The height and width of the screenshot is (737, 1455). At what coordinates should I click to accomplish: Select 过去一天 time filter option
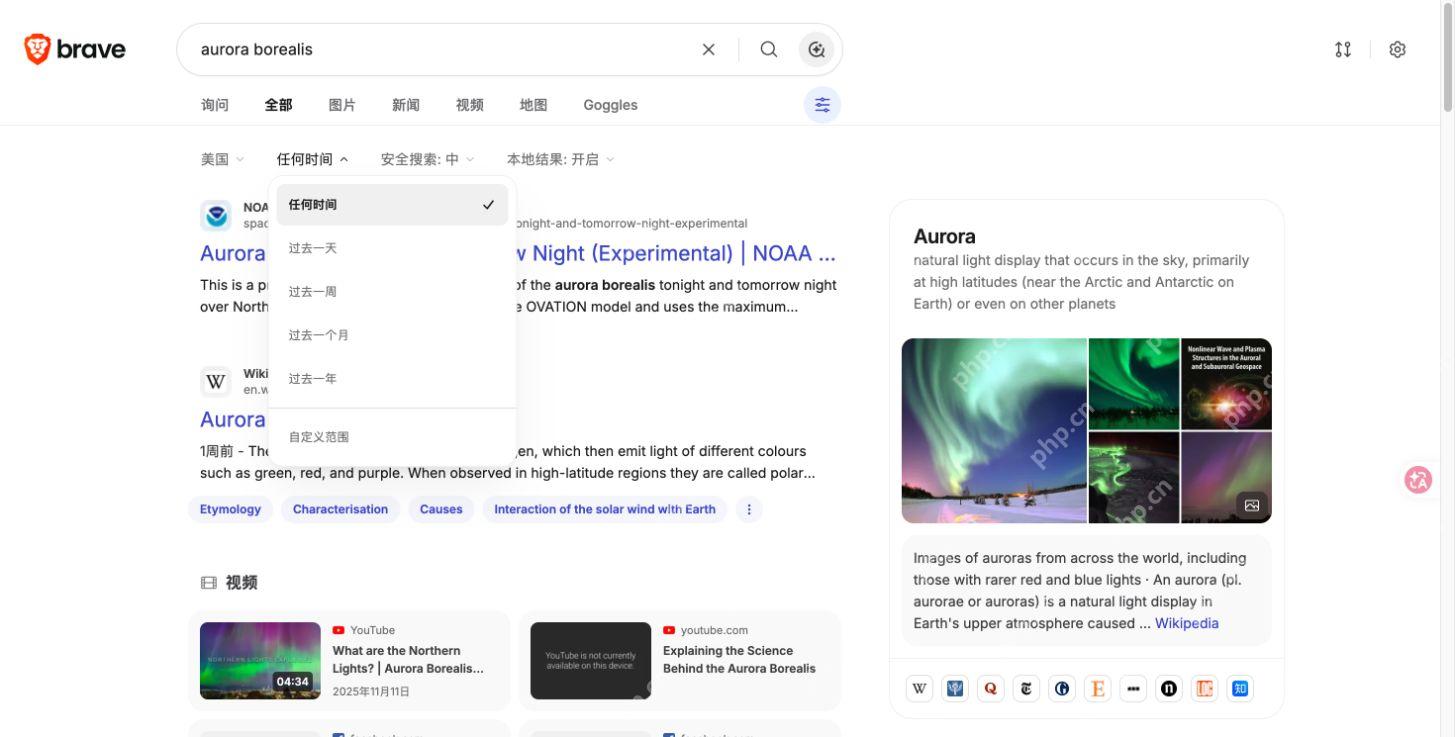(x=392, y=248)
